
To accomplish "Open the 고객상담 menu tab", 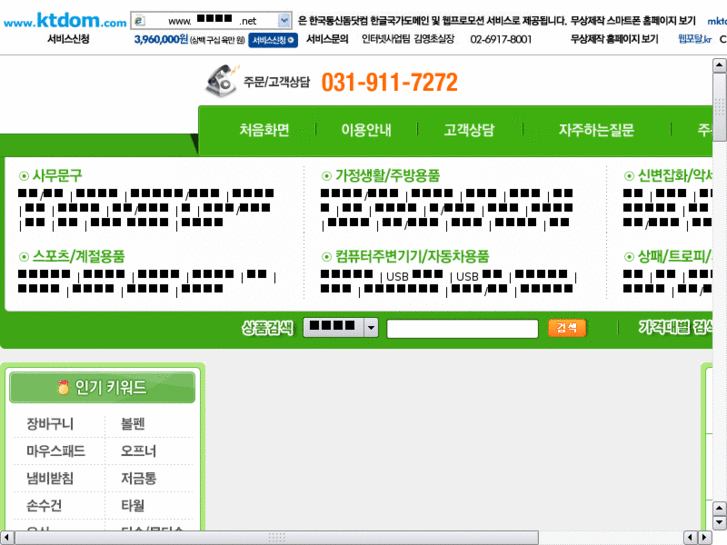I will click(x=469, y=130).
